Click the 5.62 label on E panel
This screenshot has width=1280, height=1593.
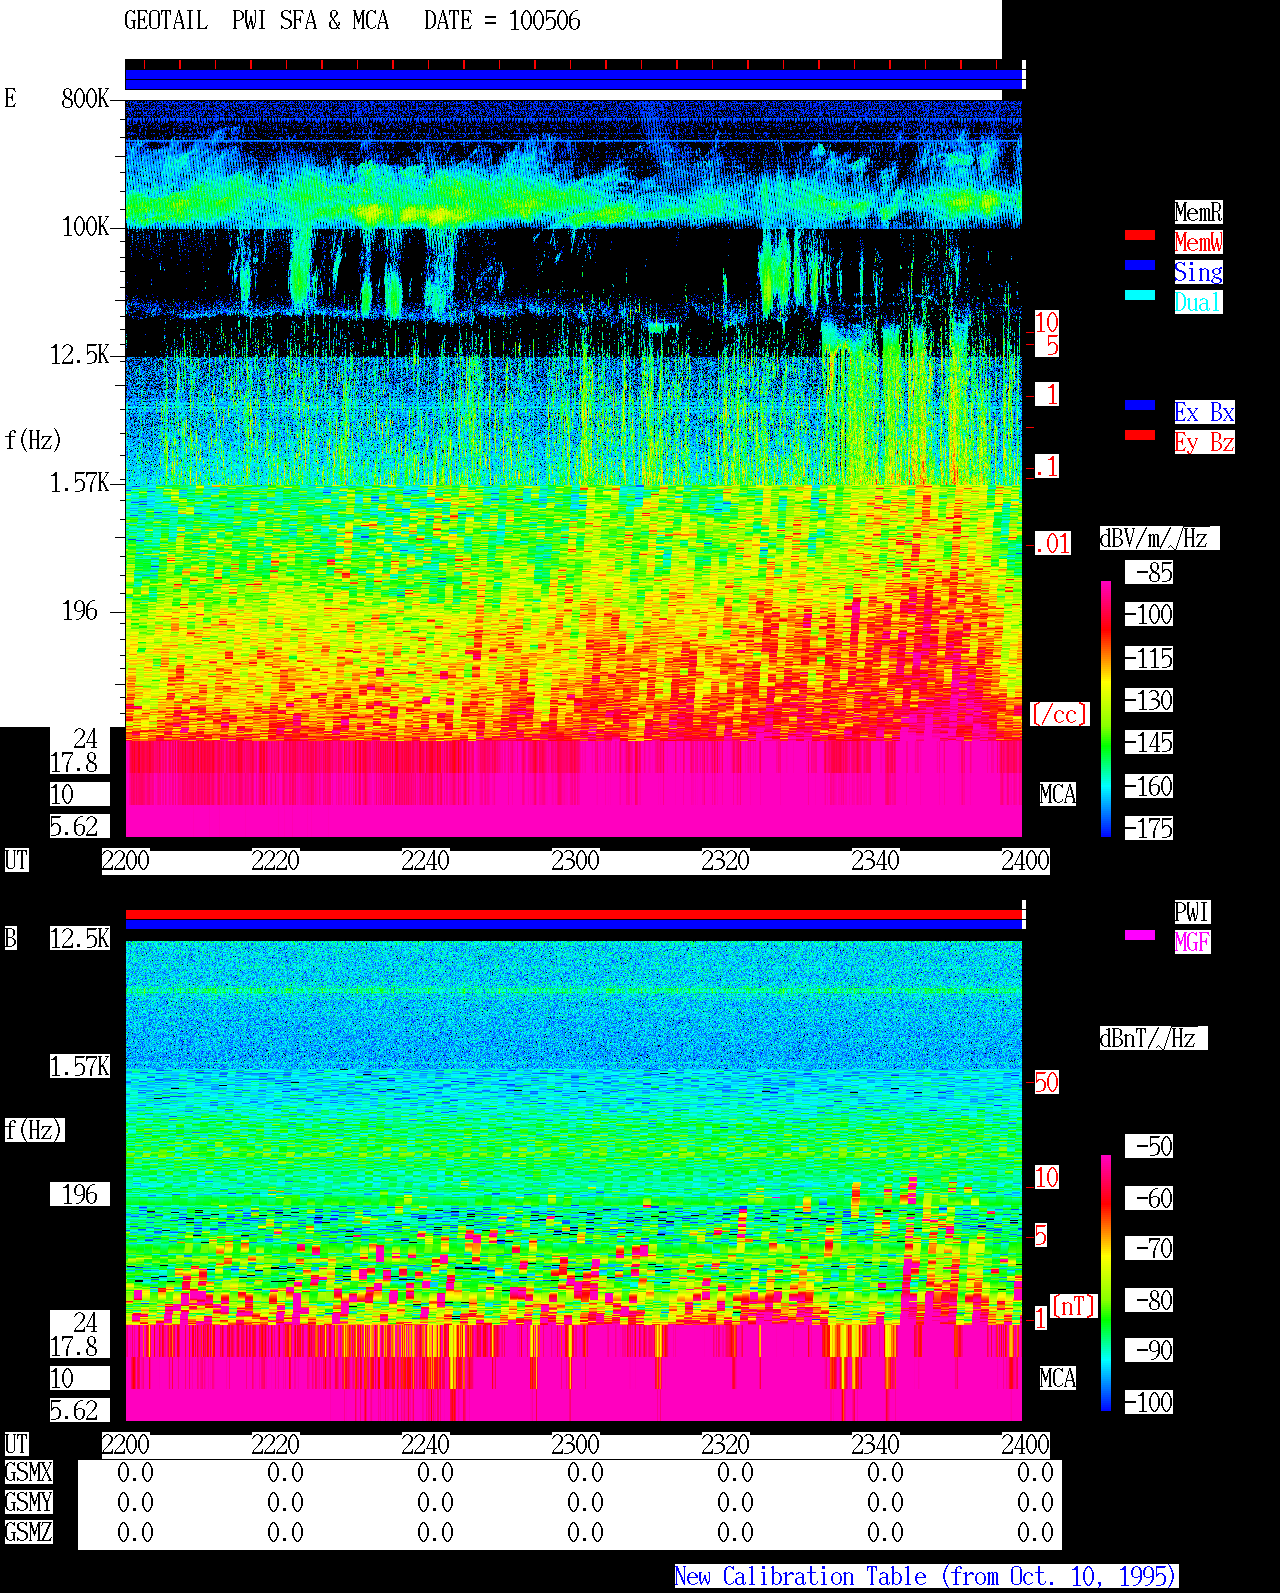74,826
